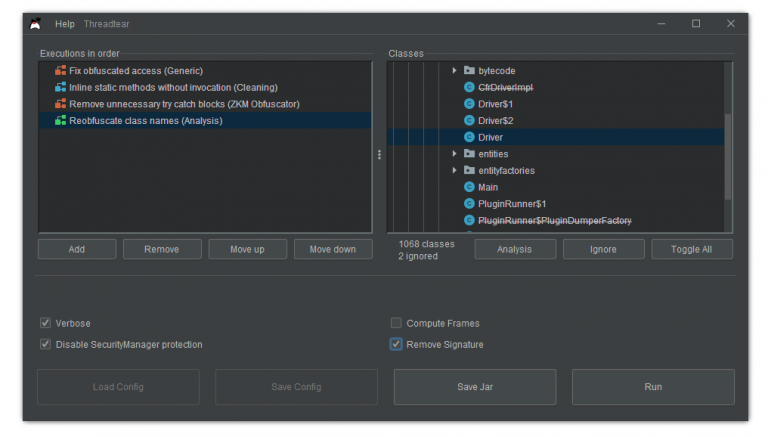Viewport: 768px width, 437px height.
Task: Click the Inline static methods execution icon
Action: pyautogui.click(x=60, y=87)
